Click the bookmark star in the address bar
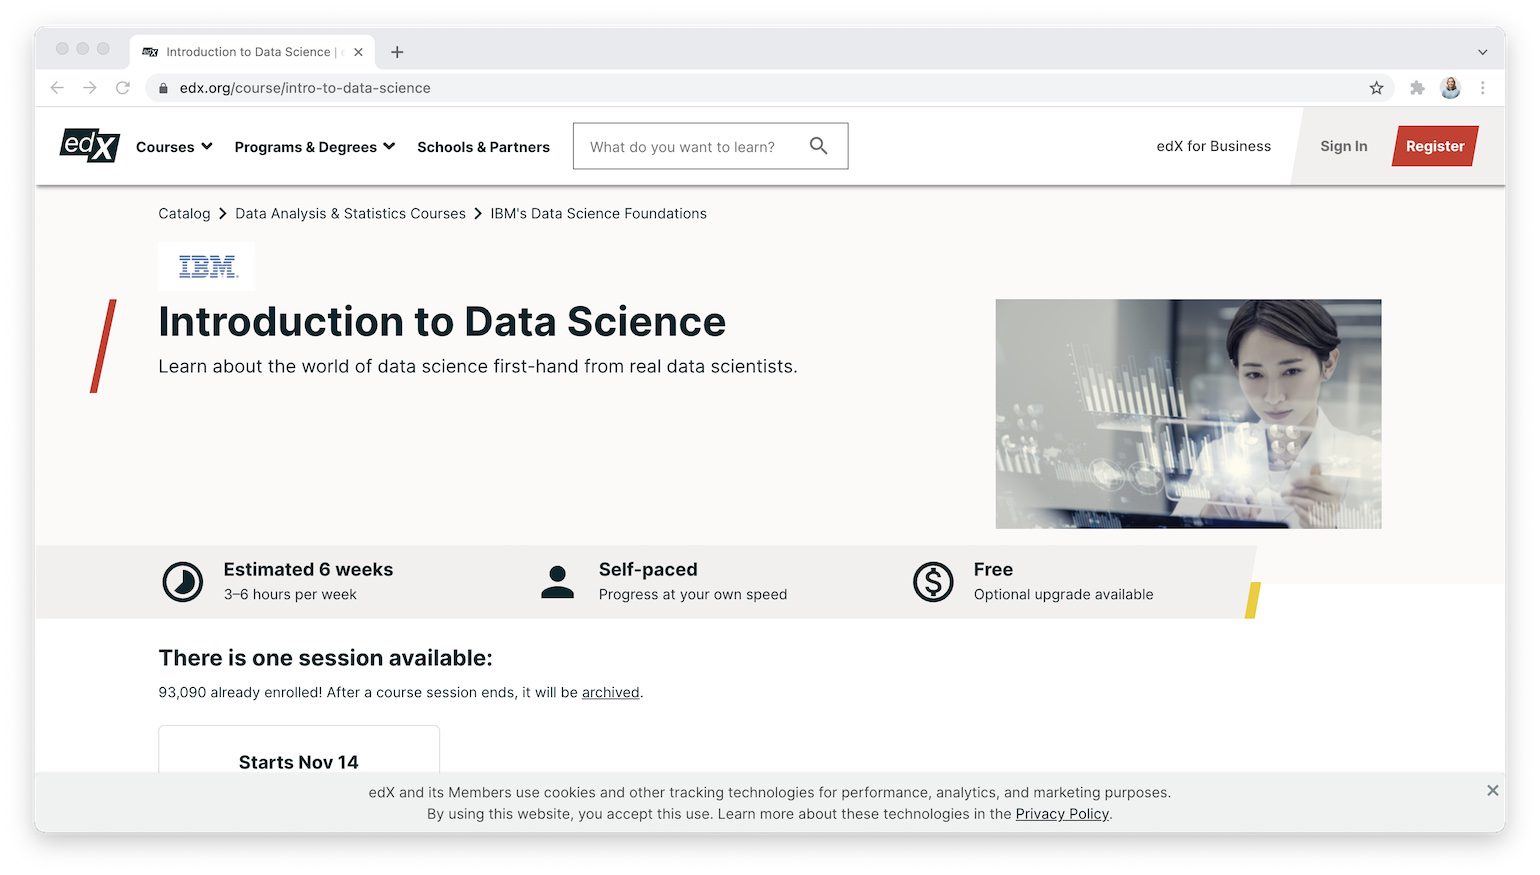 [x=1377, y=88]
